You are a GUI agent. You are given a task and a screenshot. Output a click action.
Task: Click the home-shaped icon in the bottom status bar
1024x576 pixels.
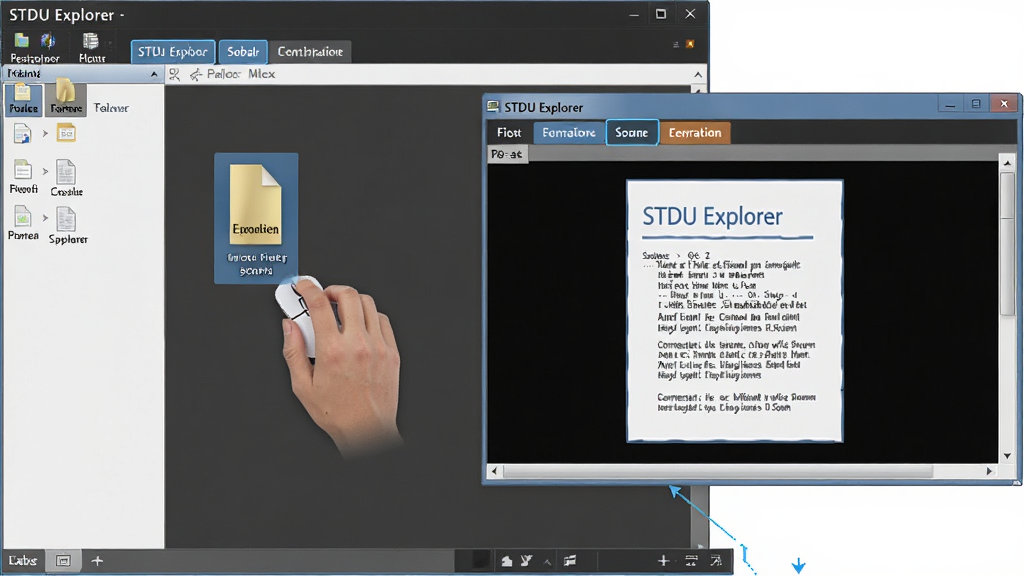click(507, 561)
